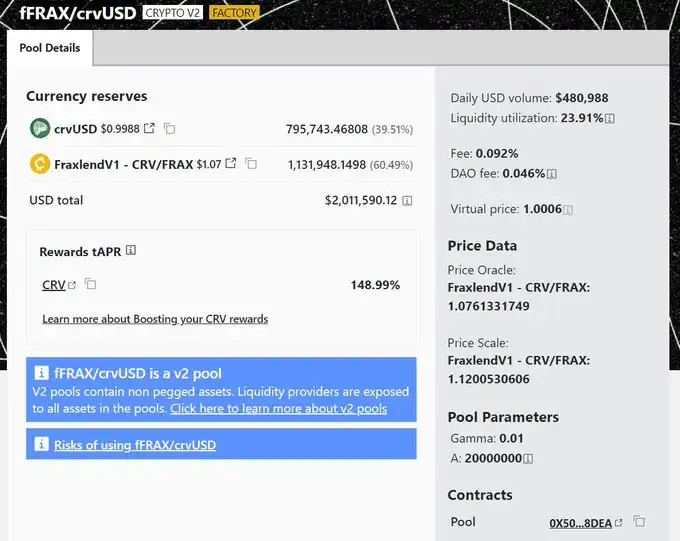Copy the crvUSD token address
Image resolution: width=680 pixels, height=541 pixels.
[x=170, y=128]
